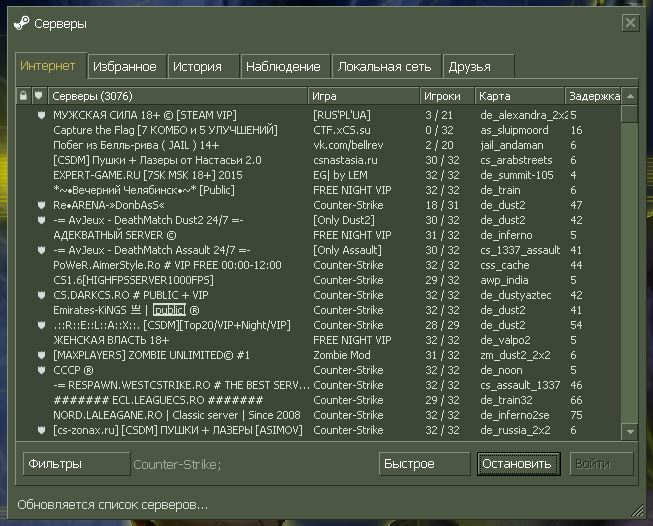
Task: Sort by Карта column header
Action: 520,96
